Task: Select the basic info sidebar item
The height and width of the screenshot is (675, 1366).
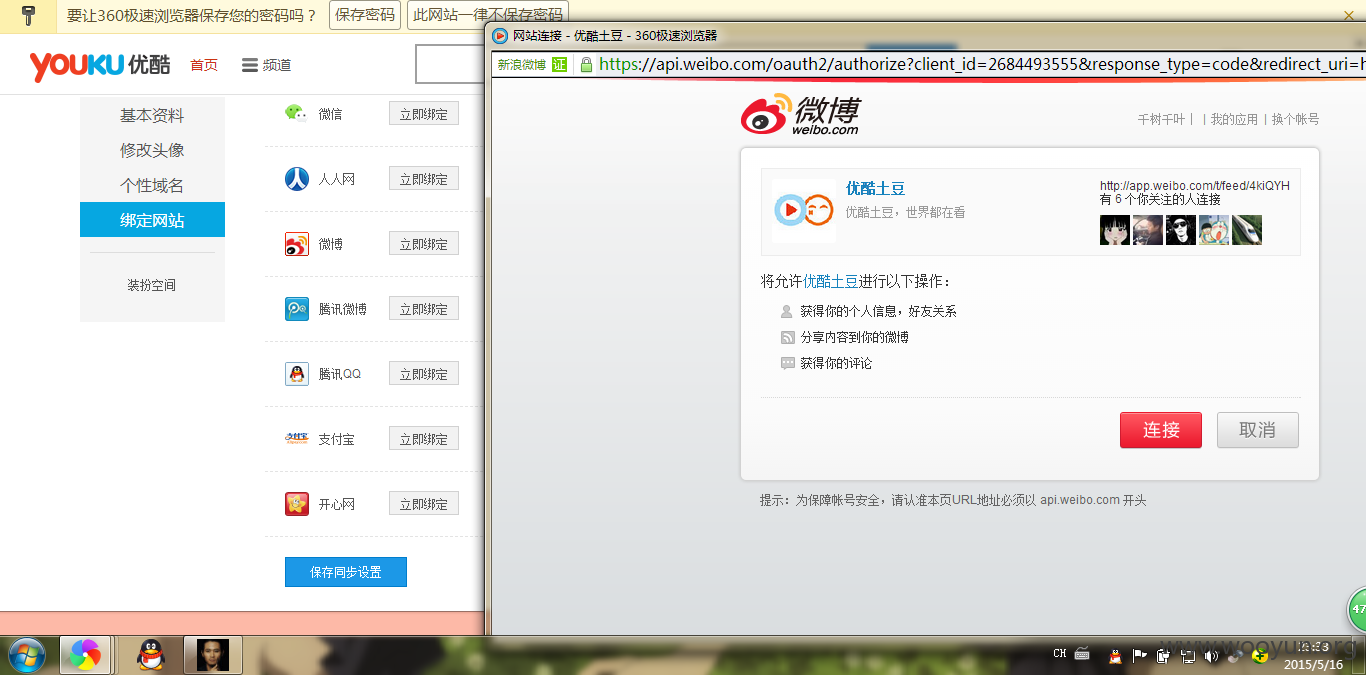Action: [x=152, y=115]
